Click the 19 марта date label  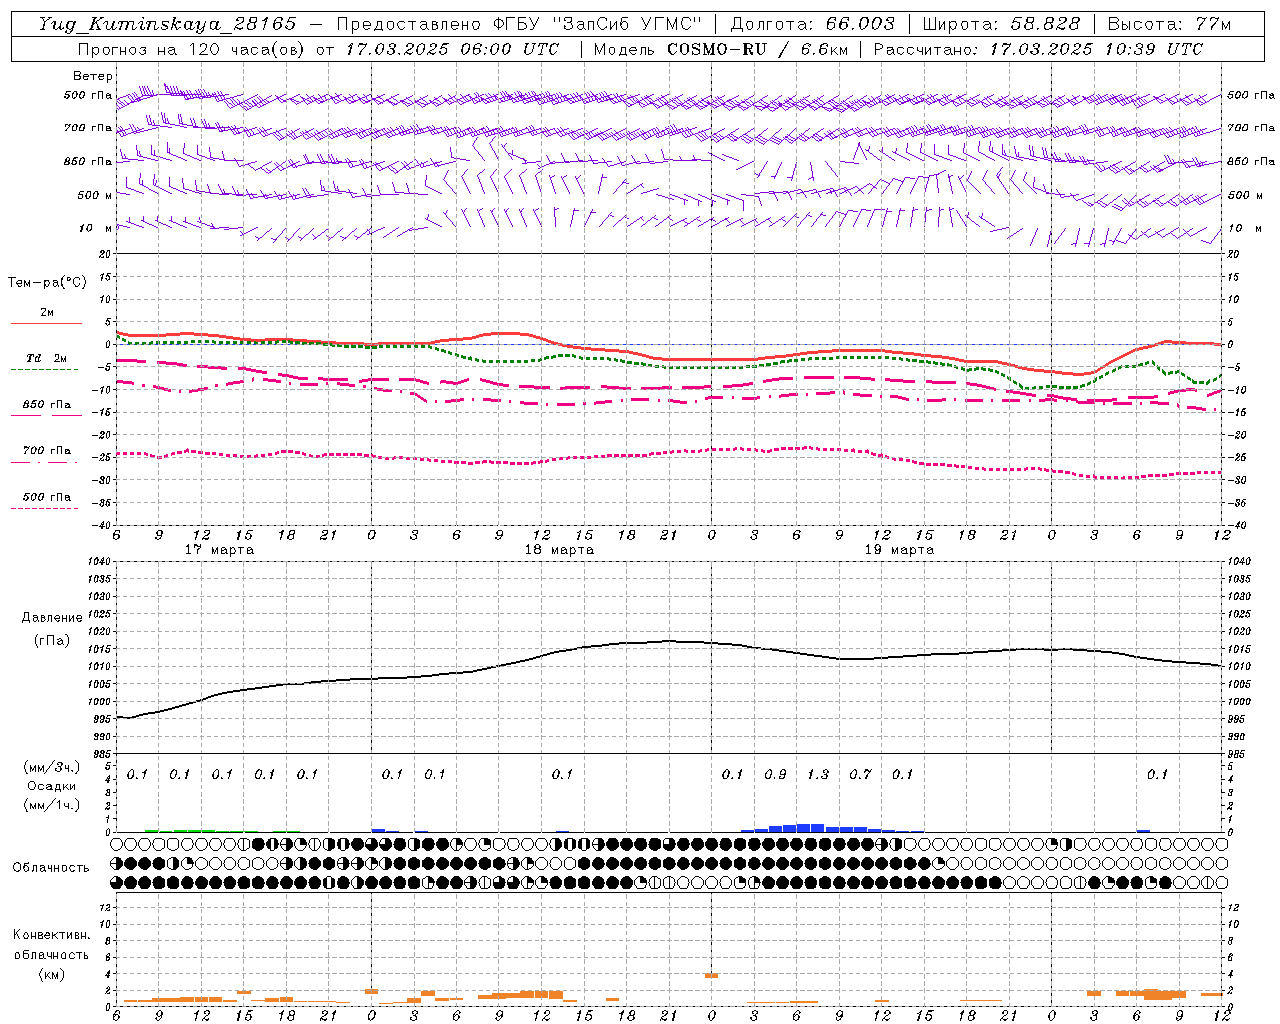tap(899, 550)
